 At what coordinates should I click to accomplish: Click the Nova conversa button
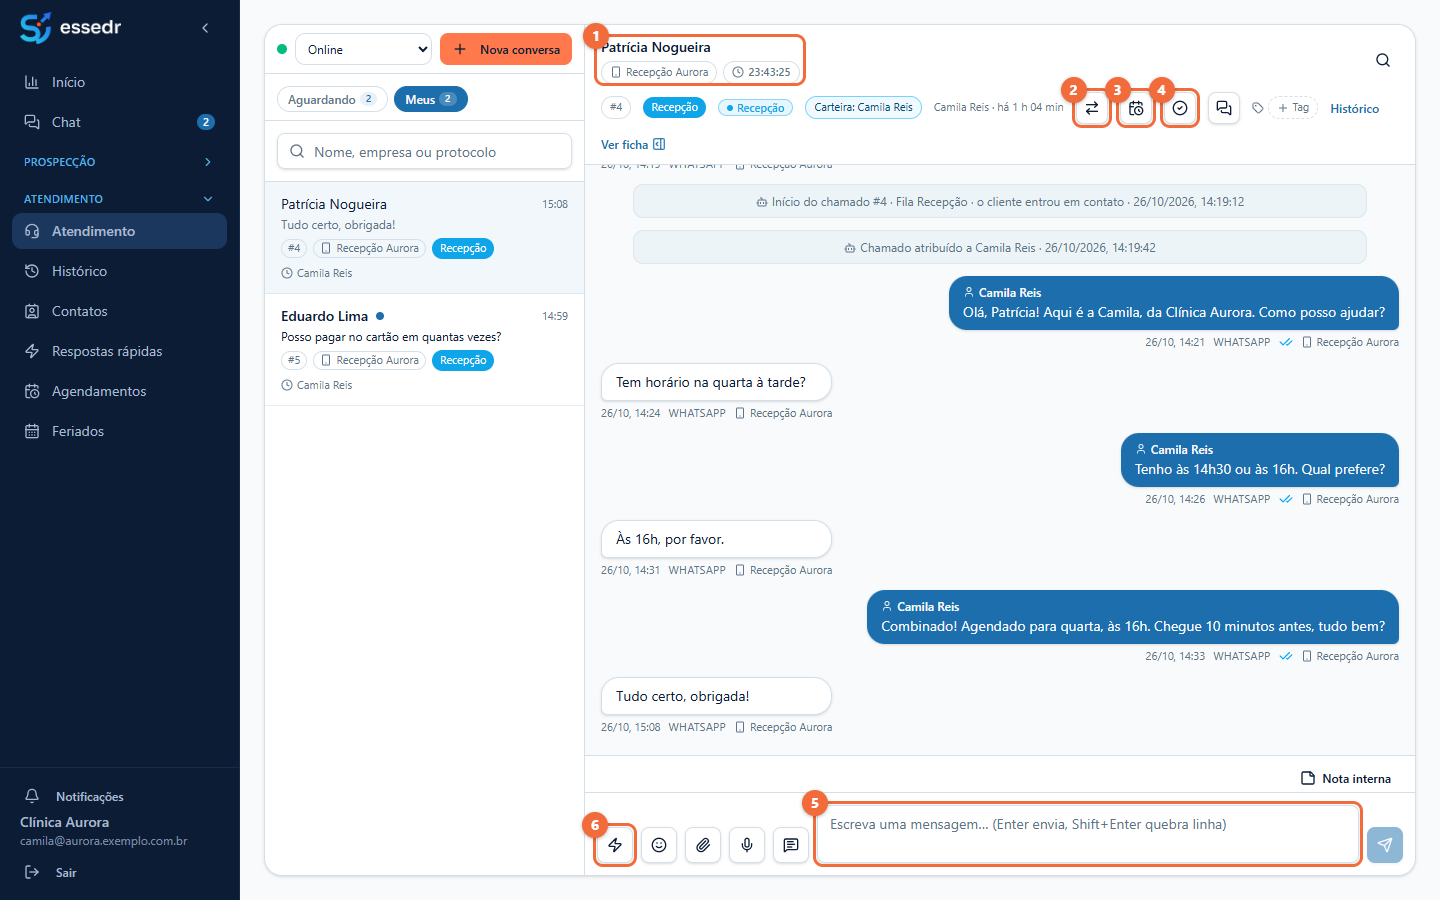point(506,49)
